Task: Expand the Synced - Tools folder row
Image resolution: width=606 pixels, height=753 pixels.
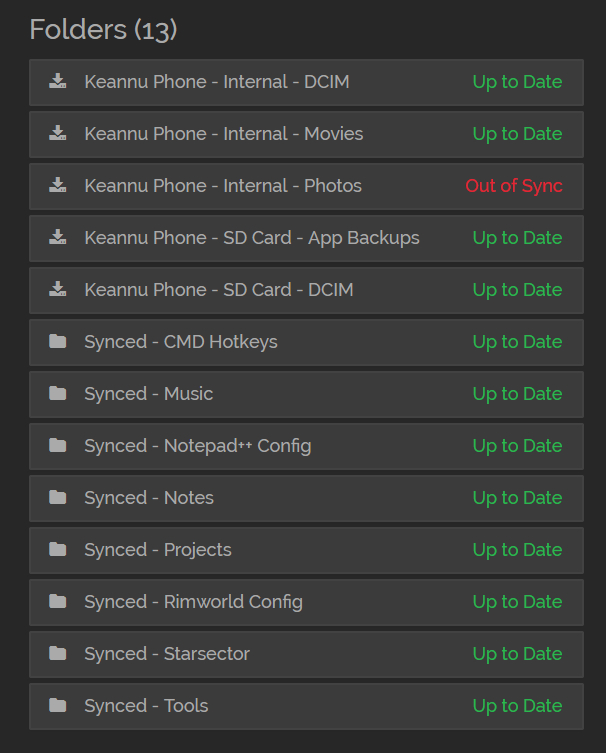Action: point(146,706)
